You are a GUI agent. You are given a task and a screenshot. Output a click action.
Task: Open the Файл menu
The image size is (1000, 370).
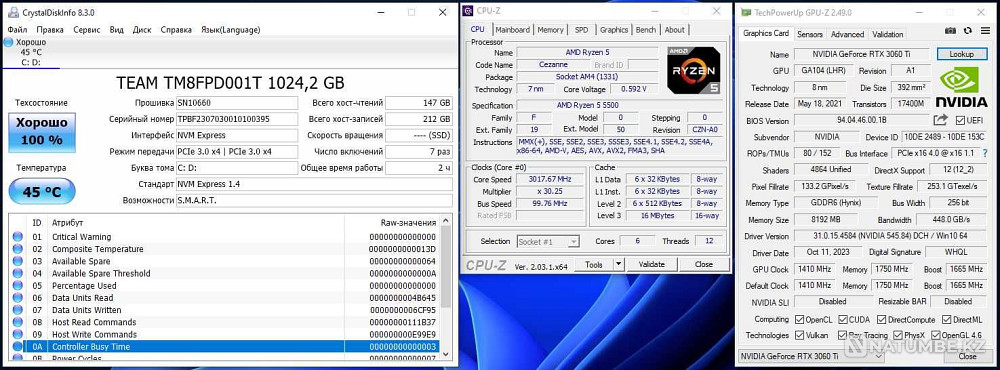[x=17, y=29]
